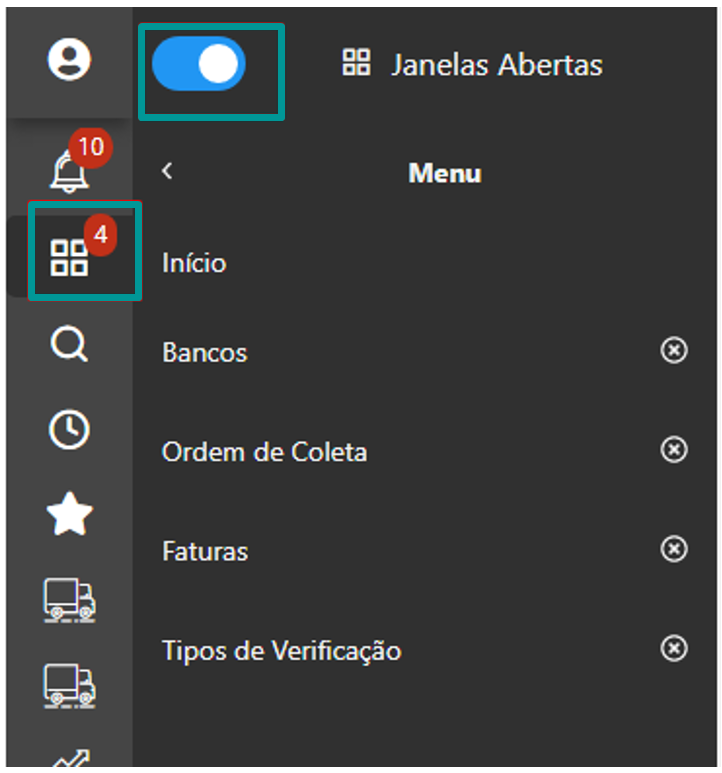Close the Bancos window entry
Image resolution: width=722 pixels, height=773 pixels.
[675, 351]
